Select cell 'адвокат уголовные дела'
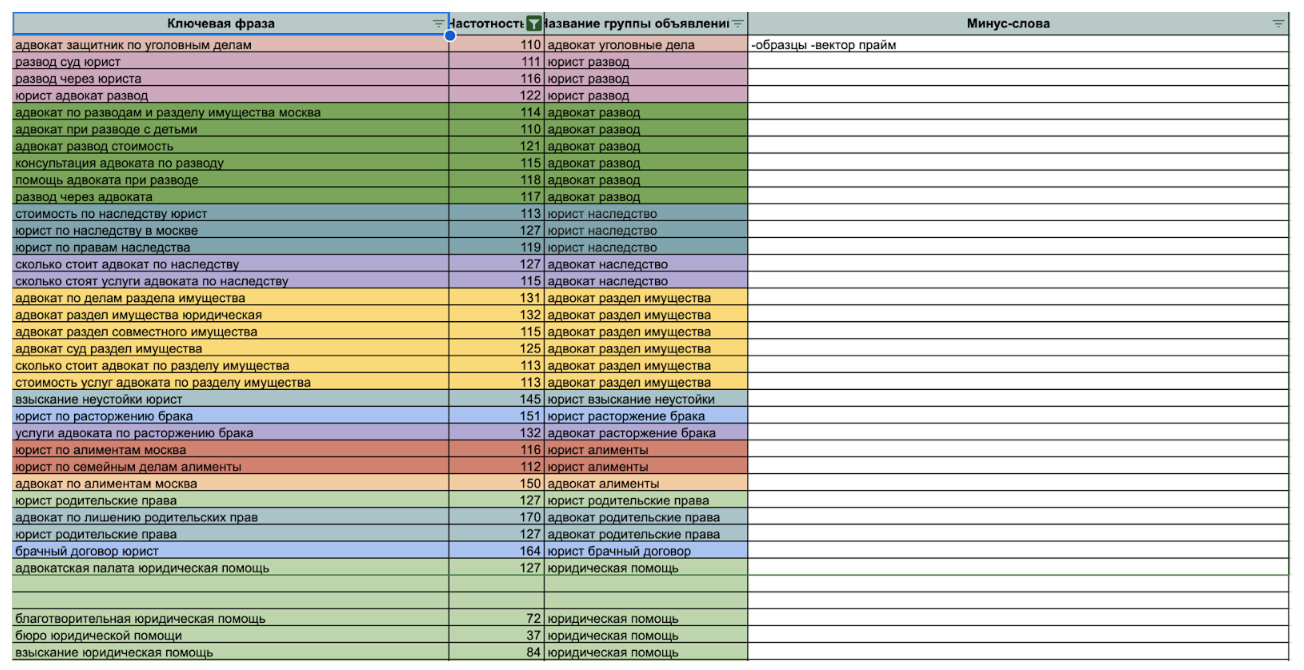Viewport: 1304px width, 670px height. click(x=646, y=45)
